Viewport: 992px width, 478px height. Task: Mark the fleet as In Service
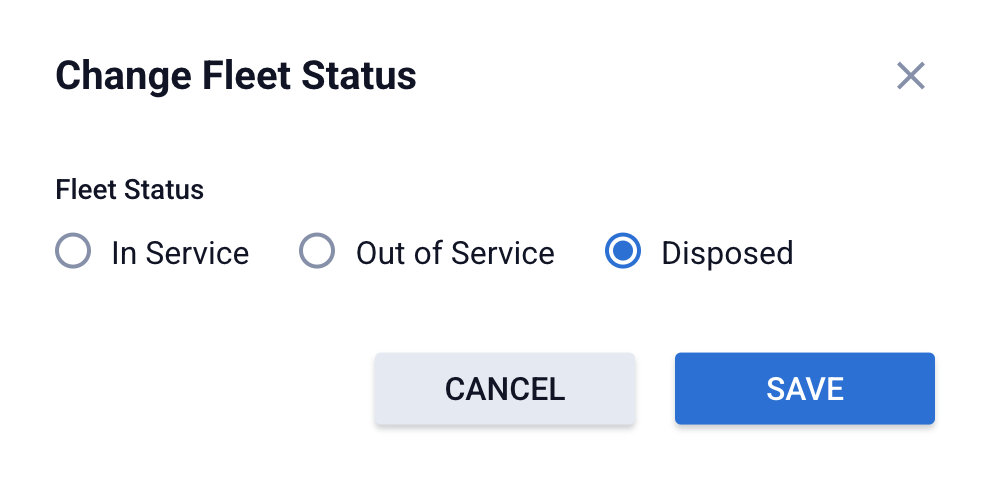click(73, 252)
